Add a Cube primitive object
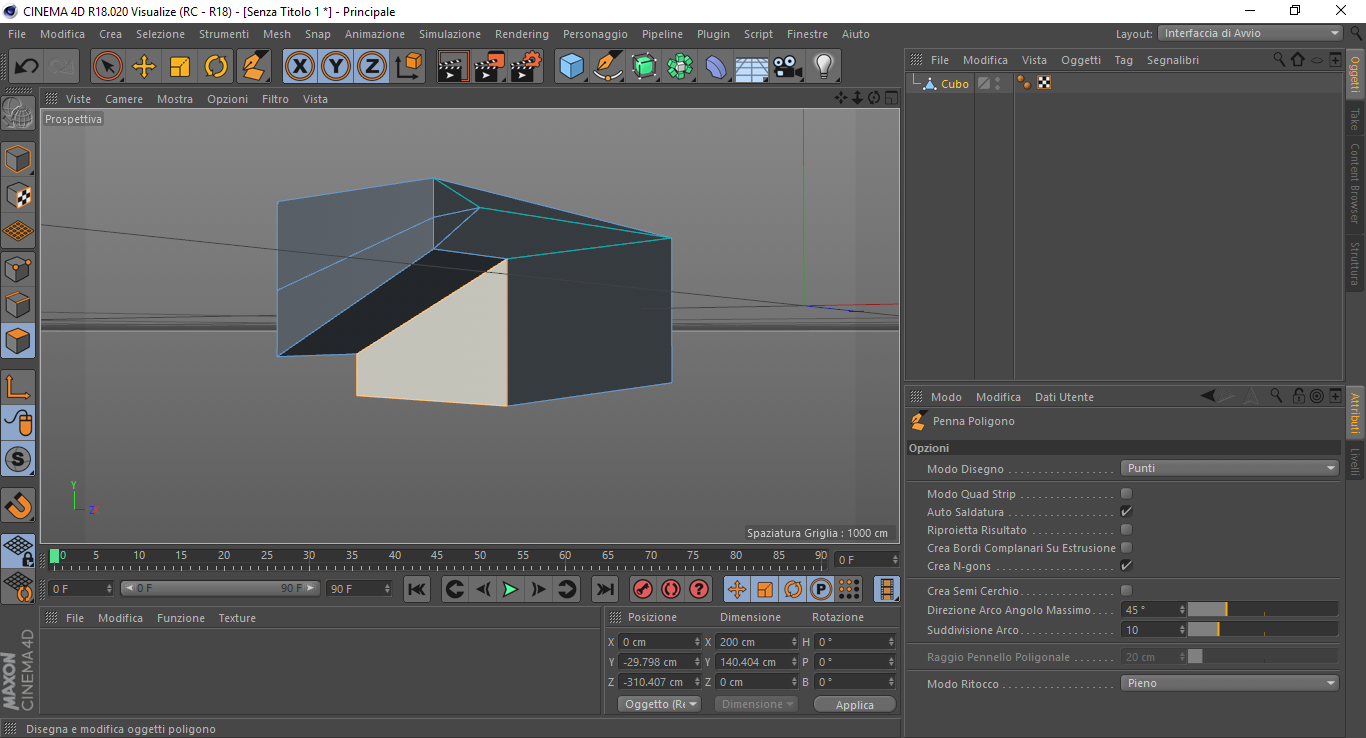Viewport: 1366px width, 738px height. pos(571,67)
